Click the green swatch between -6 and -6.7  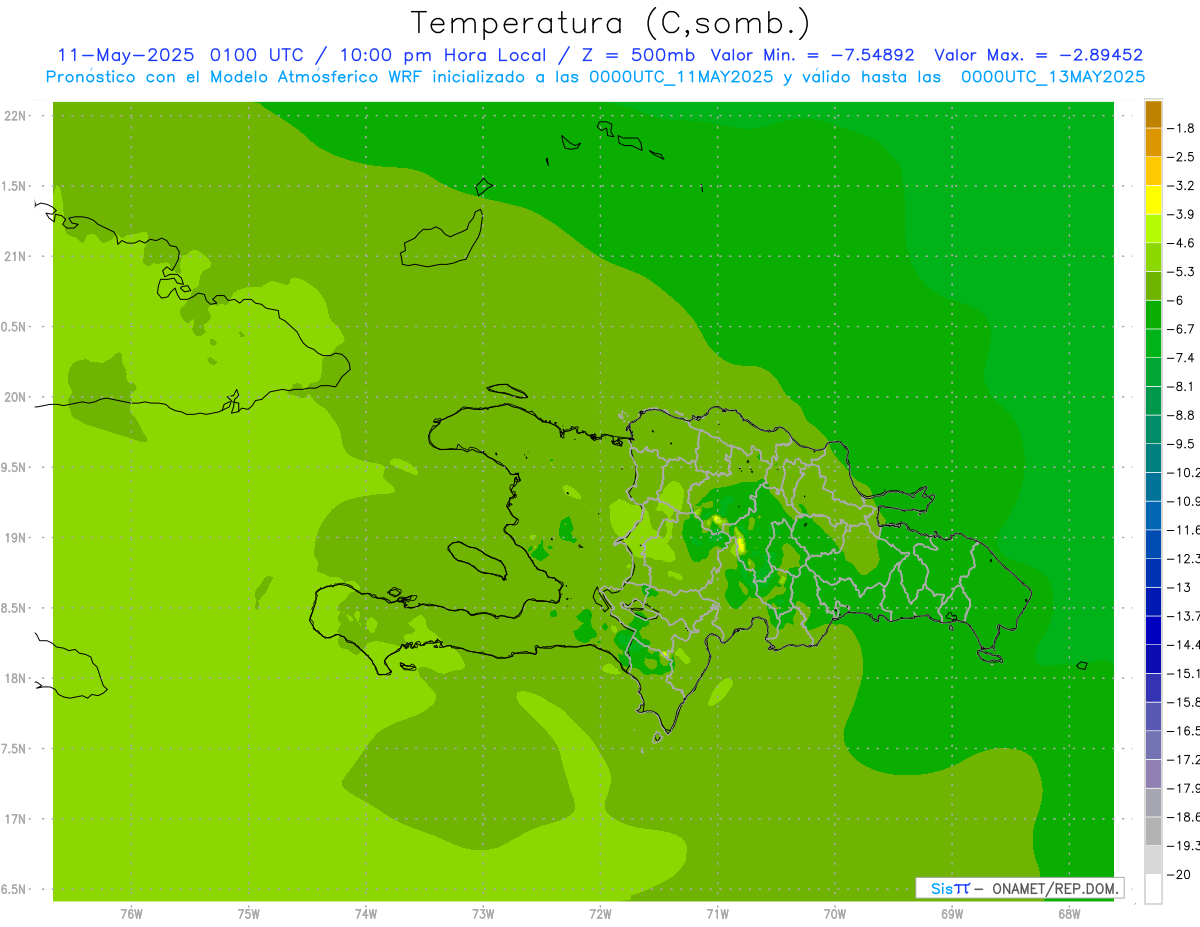[x=1153, y=314]
